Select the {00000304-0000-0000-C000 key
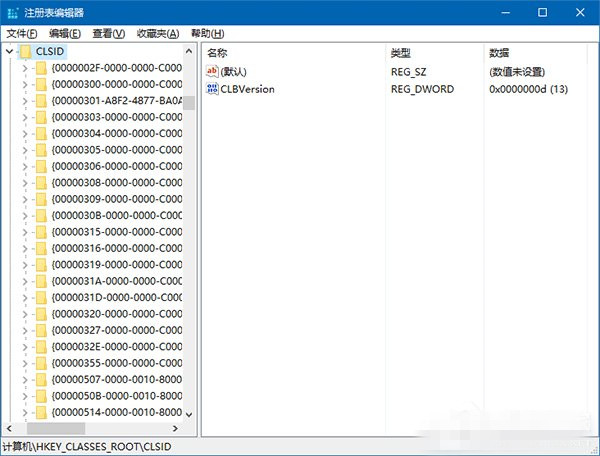 (x=117, y=134)
